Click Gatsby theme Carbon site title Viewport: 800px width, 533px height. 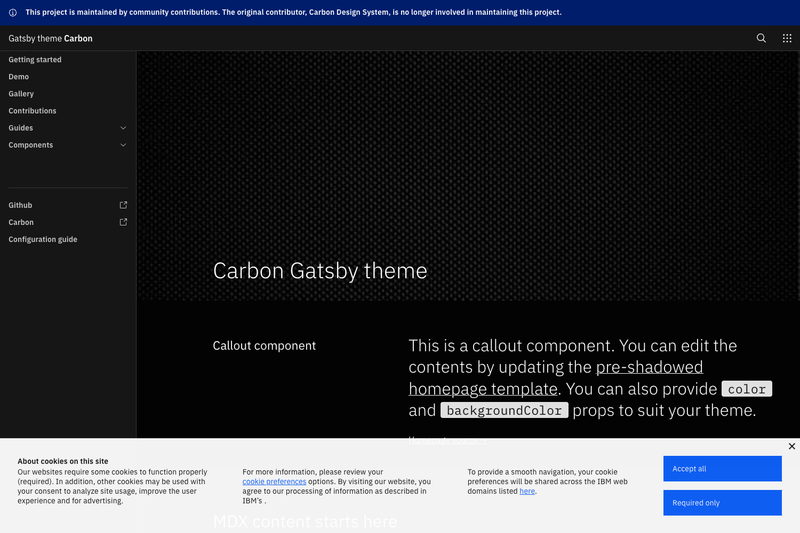point(51,38)
